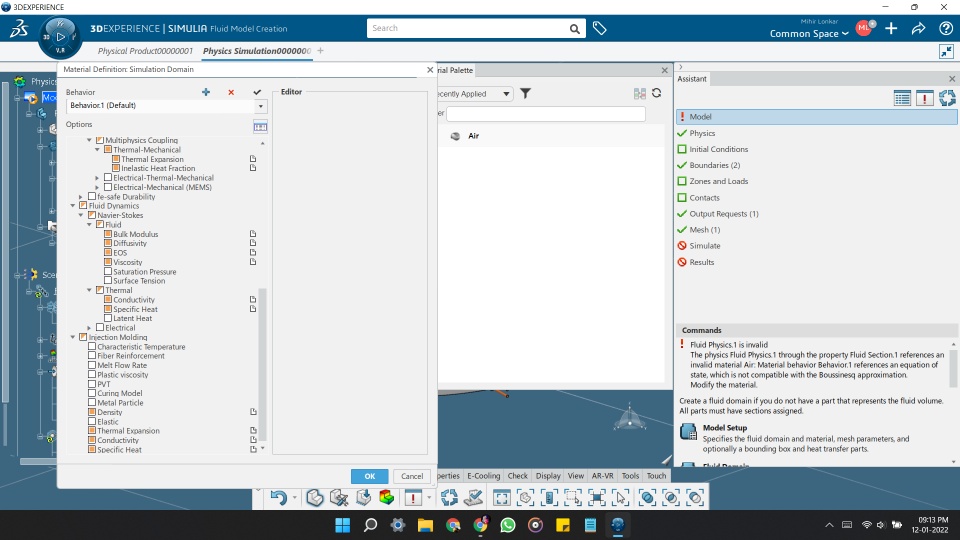
Task: Click the feature check exclamation toolbar icon
Action: point(413,498)
